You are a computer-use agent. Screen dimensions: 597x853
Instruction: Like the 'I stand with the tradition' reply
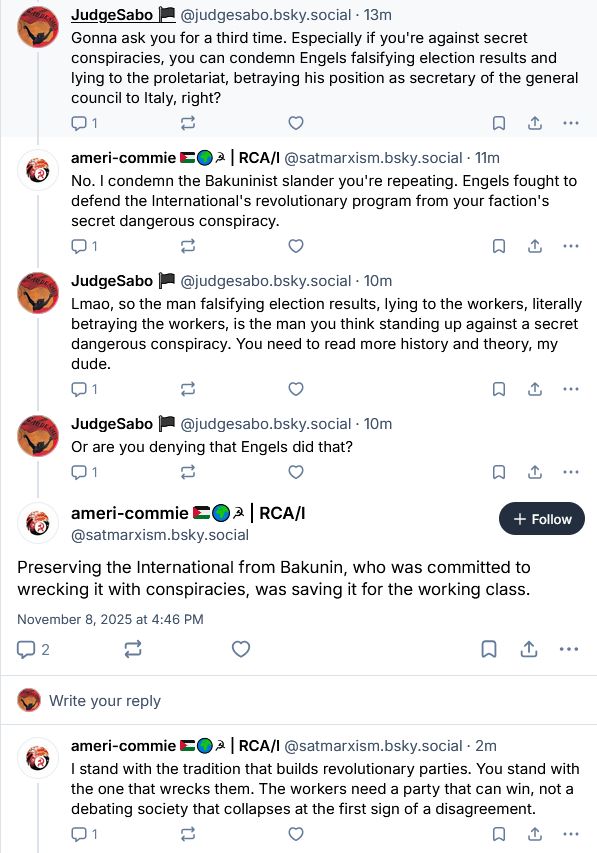coord(293,833)
